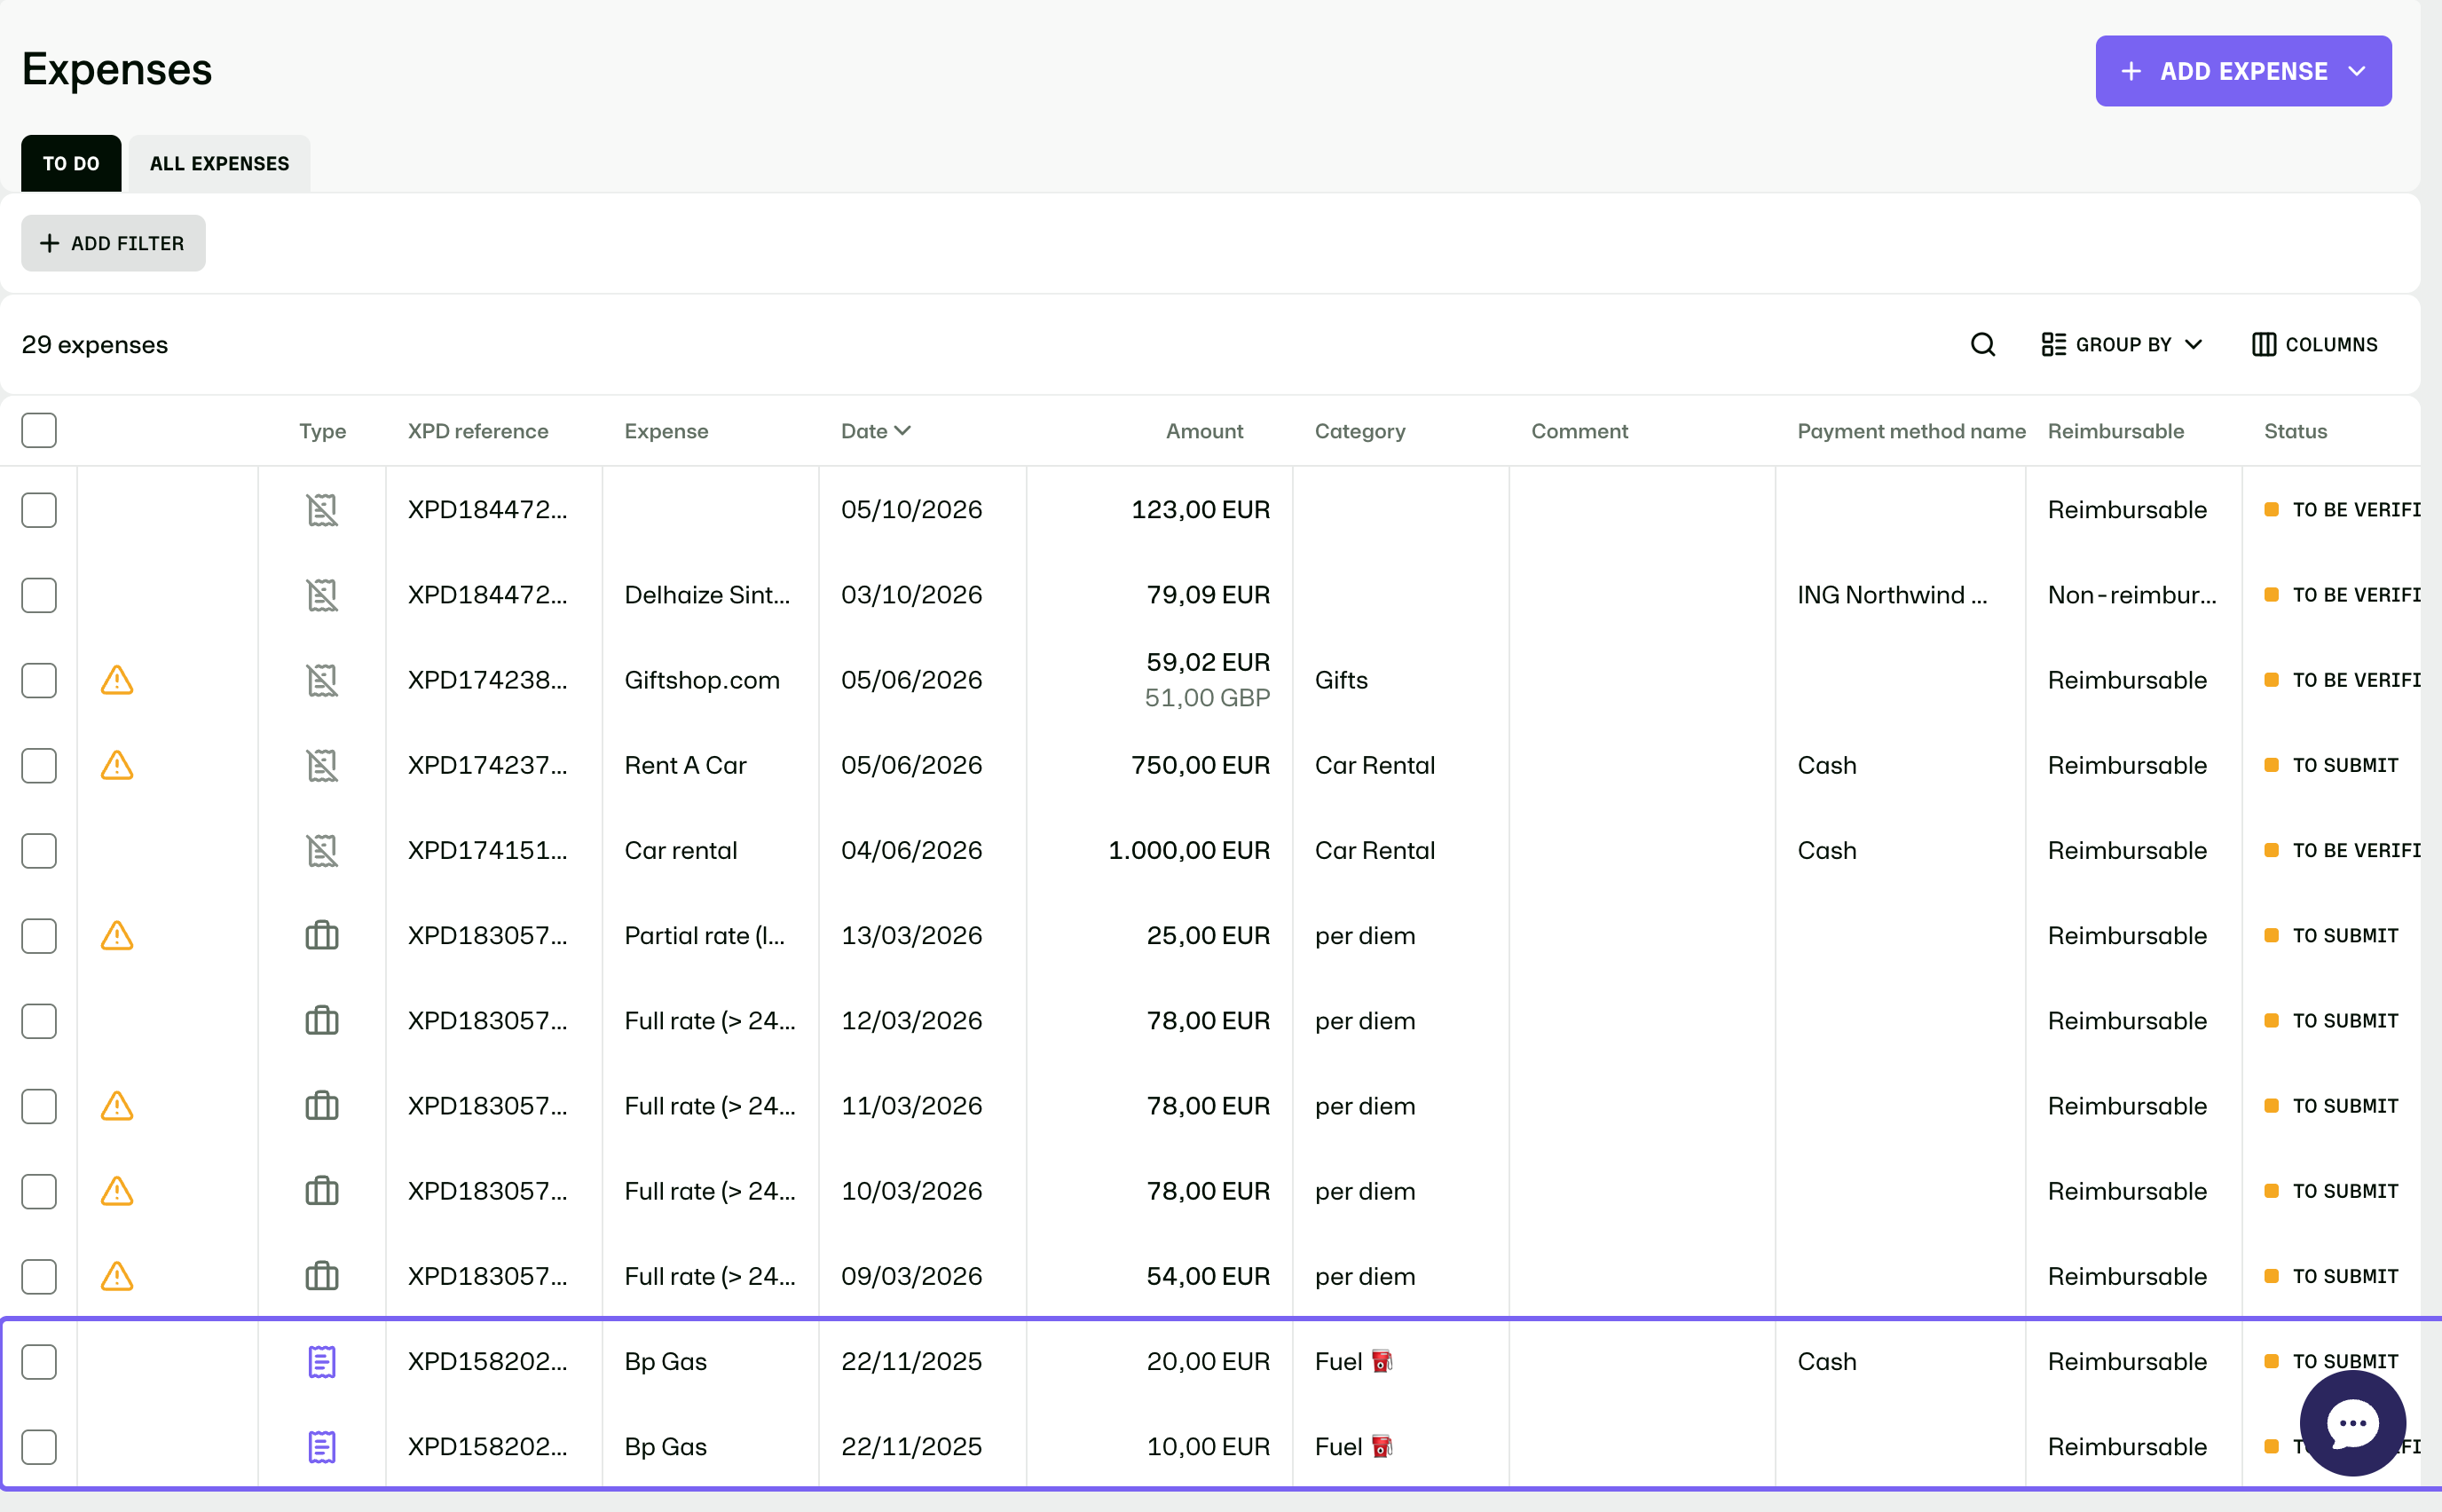Click missing-receipt icon on Delhaize row
2442x1512 pixels.
click(x=322, y=595)
